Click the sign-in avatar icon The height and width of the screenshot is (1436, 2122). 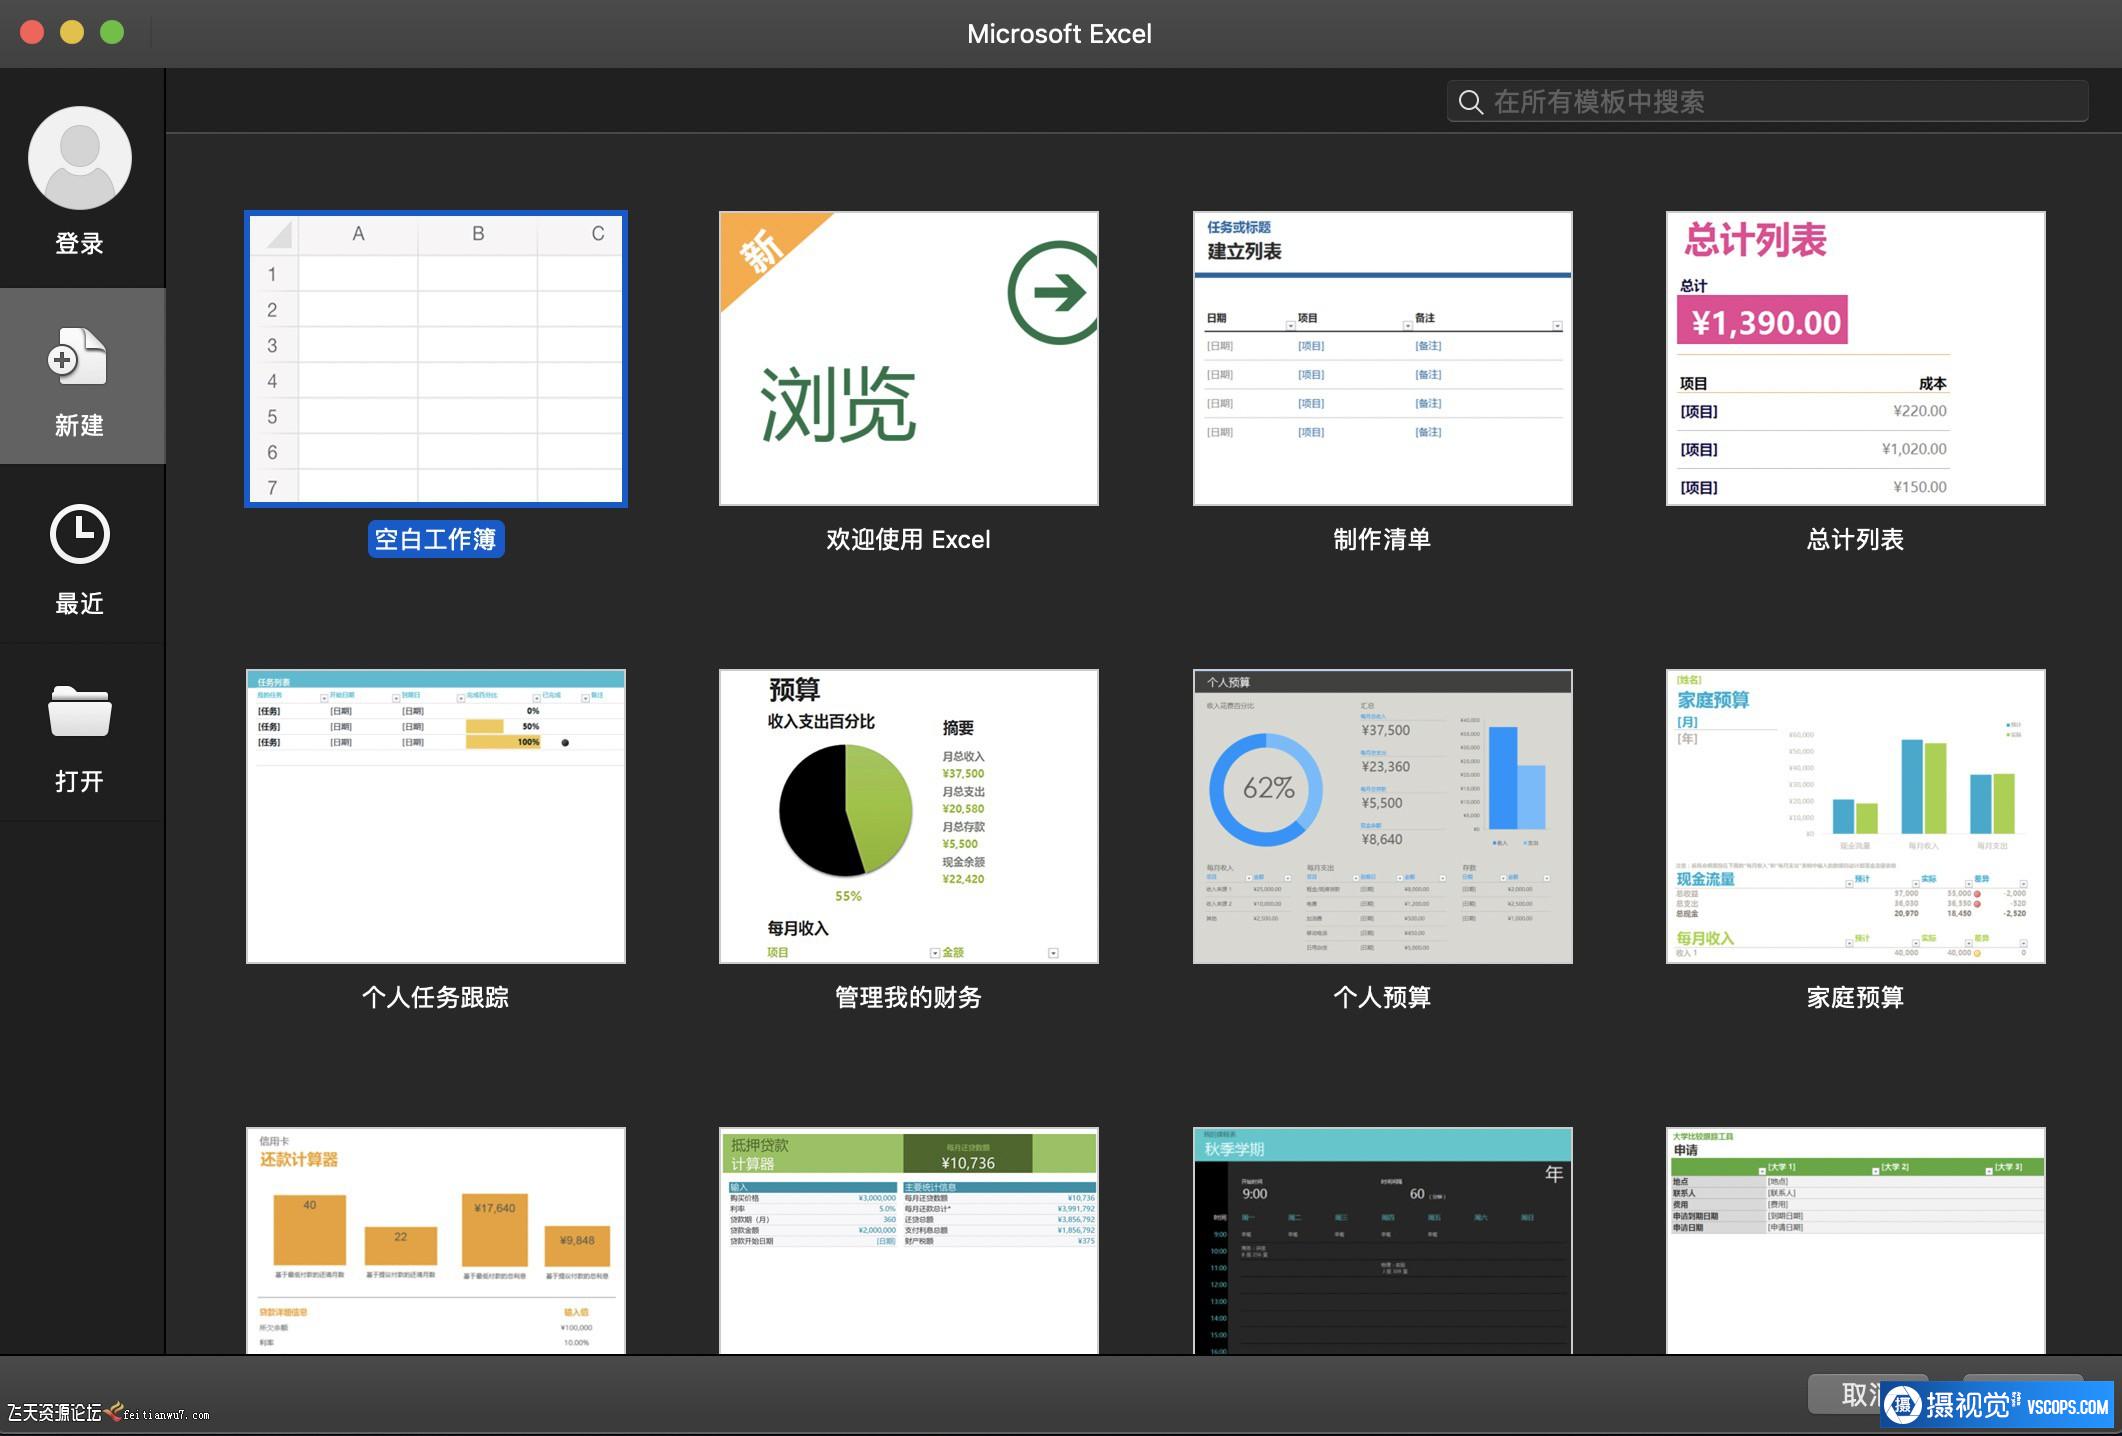coord(80,158)
